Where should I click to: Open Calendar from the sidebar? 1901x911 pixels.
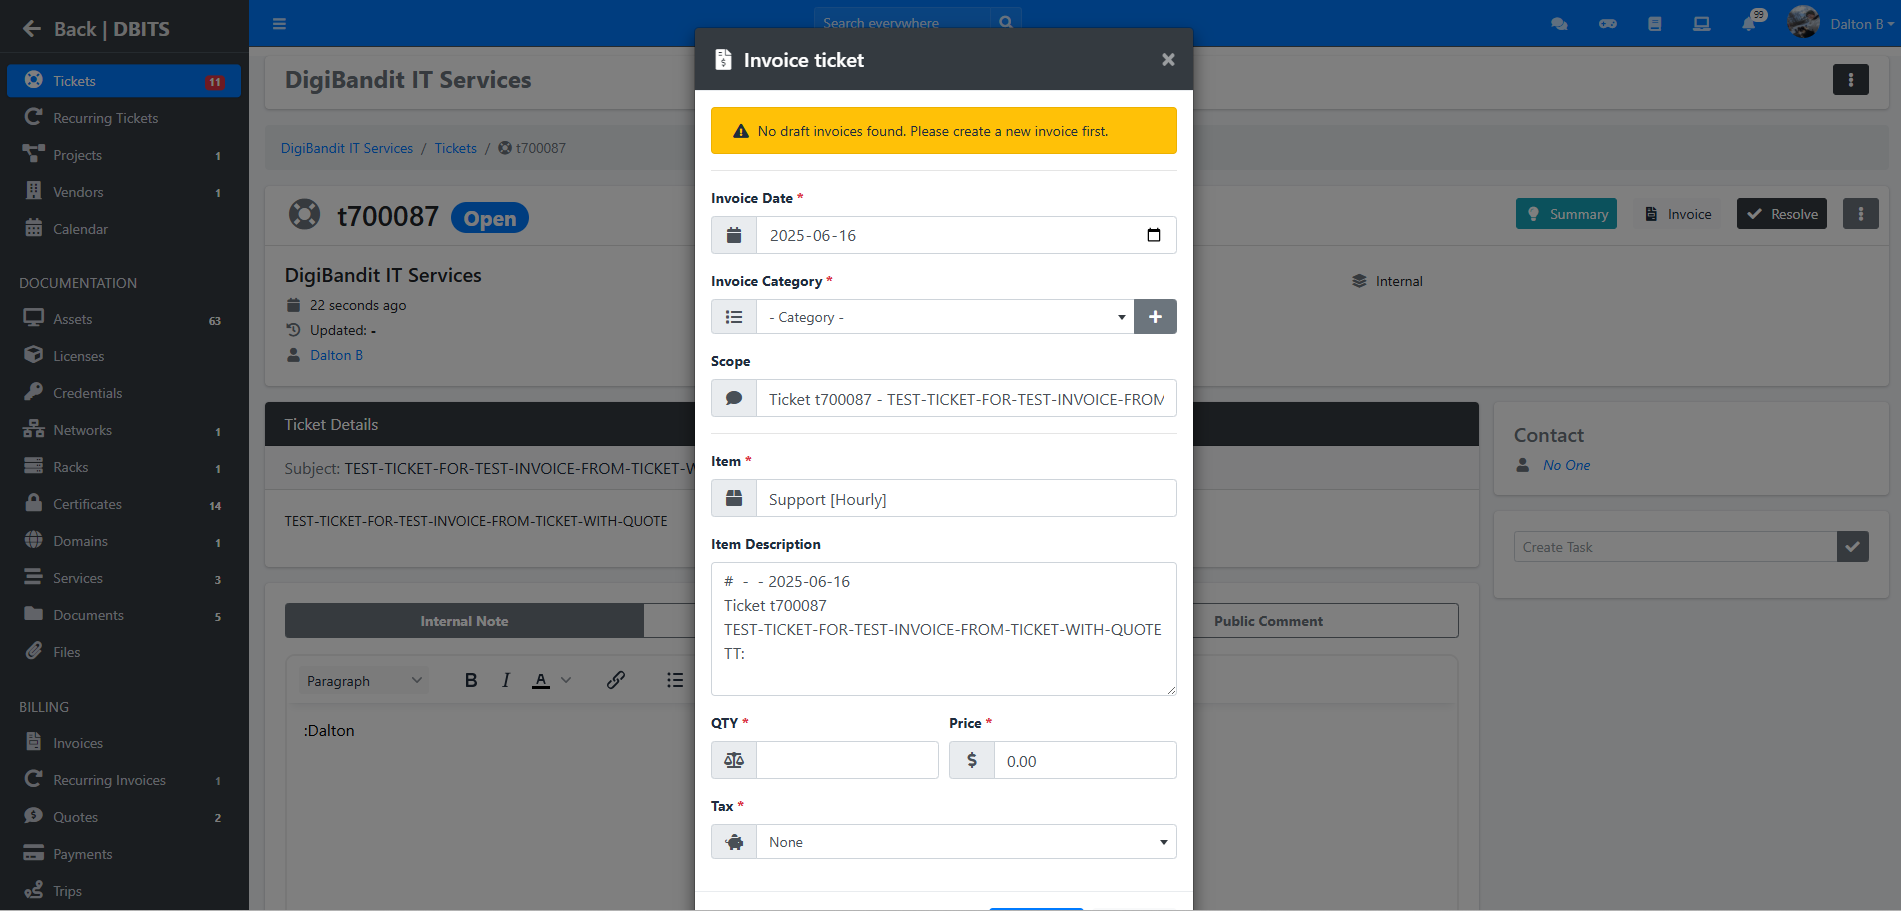coord(124,229)
